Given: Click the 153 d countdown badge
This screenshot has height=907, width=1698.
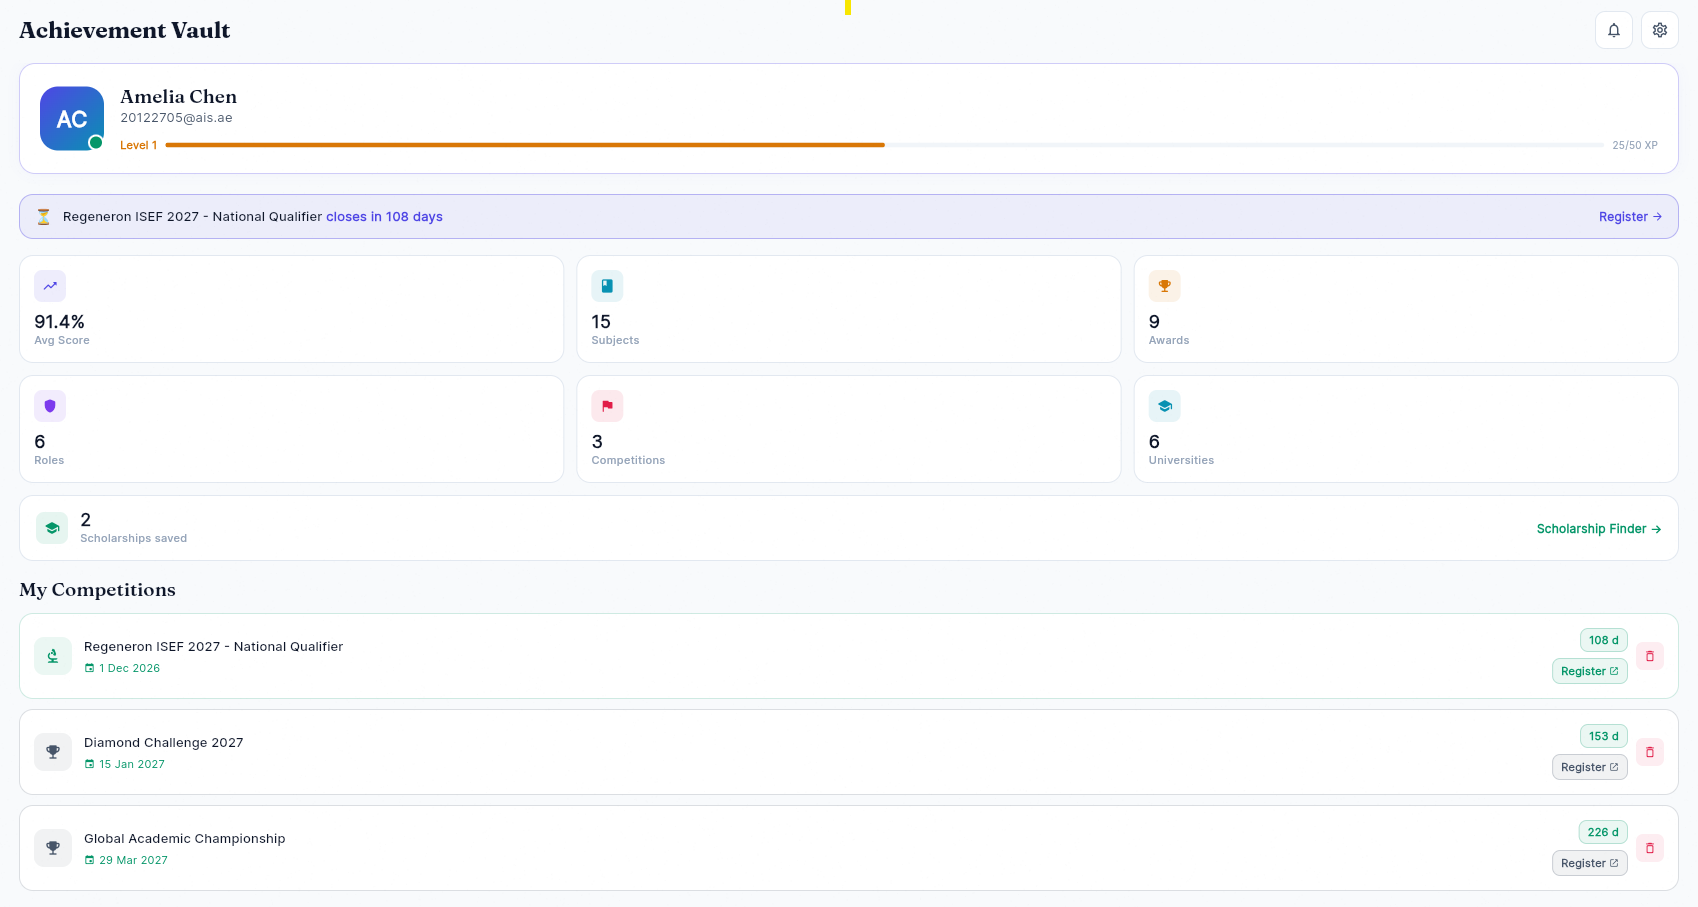Looking at the screenshot, I should (x=1604, y=736).
